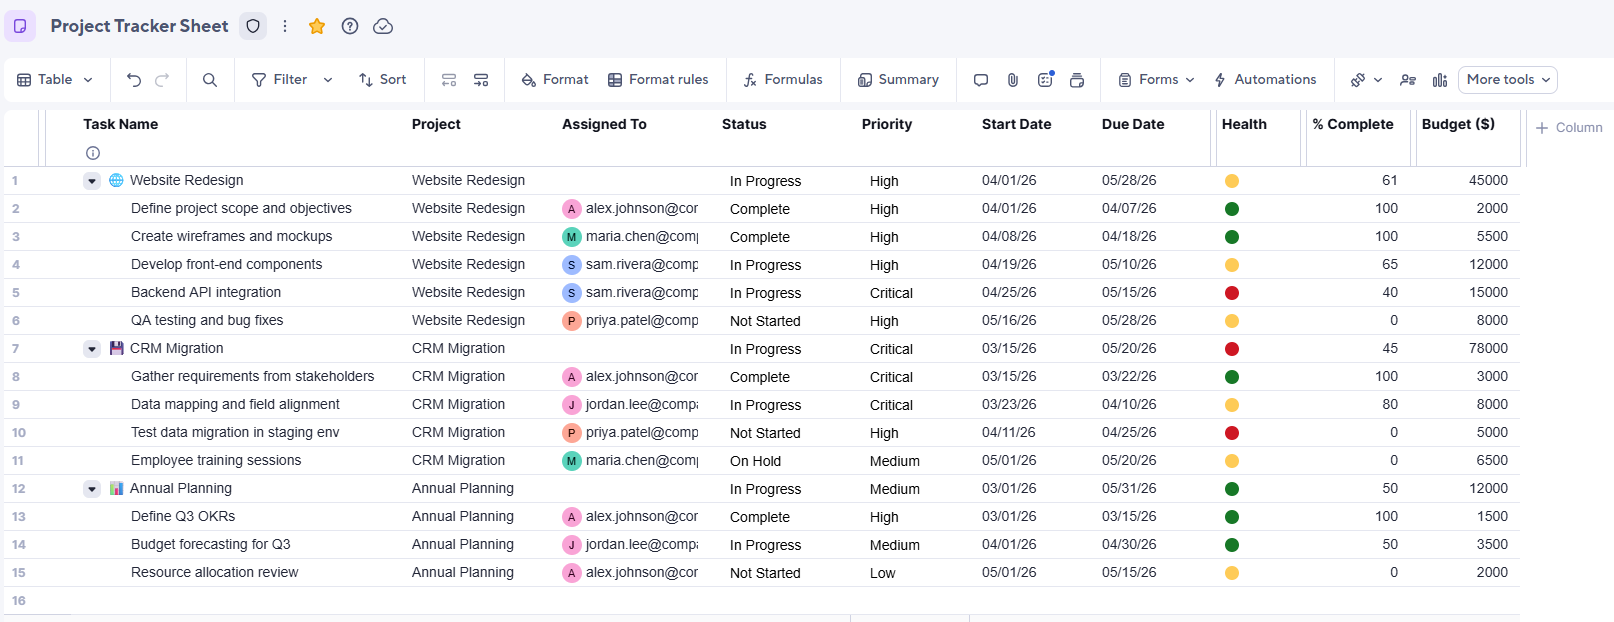The width and height of the screenshot is (1614, 622).
Task: Open the More tools dropdown
Action: (1508, 80)
